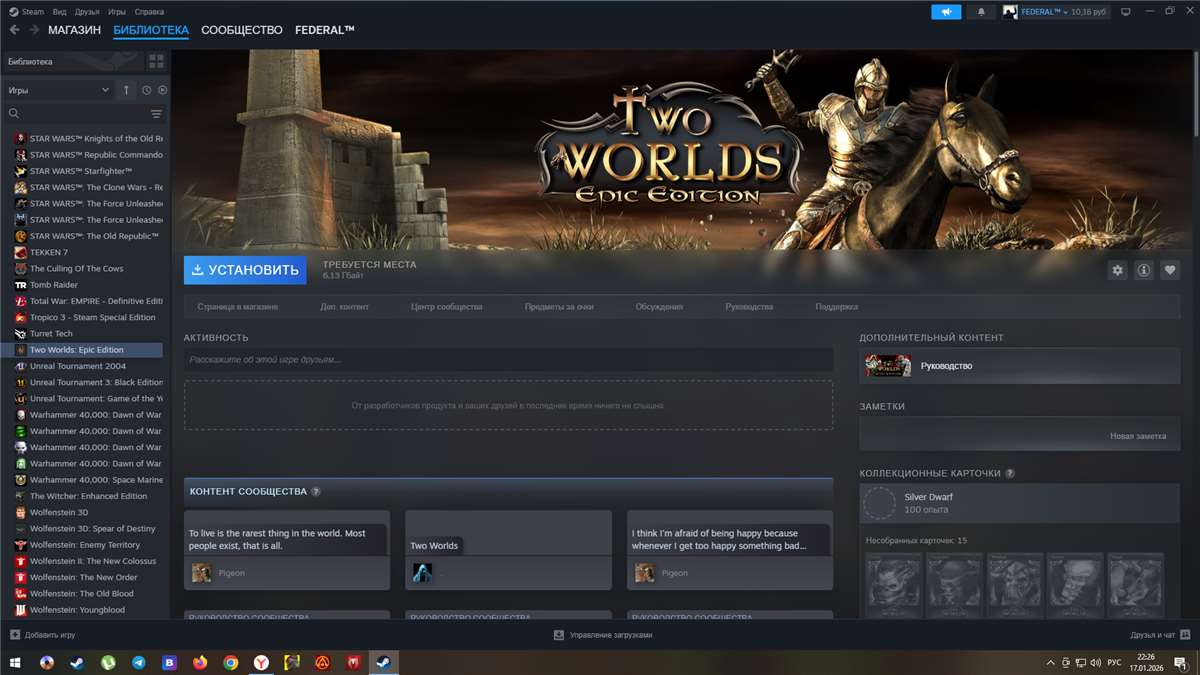Add Two Worlds to favorites heart

click(x=1169, y=270)
